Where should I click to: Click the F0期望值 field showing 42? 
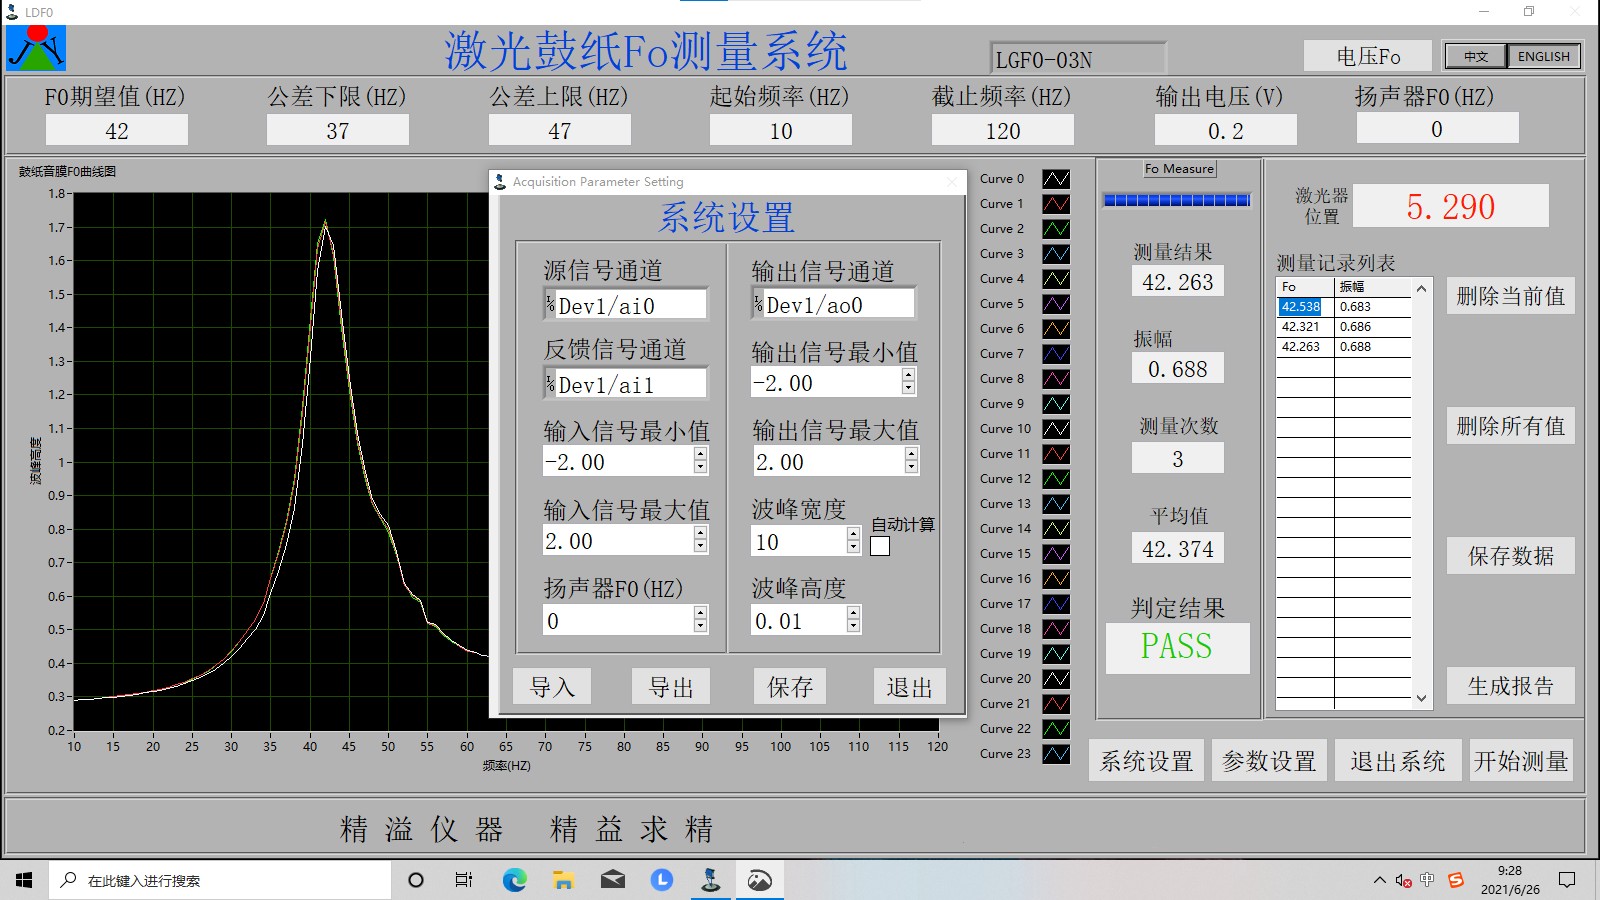[117, 130]
